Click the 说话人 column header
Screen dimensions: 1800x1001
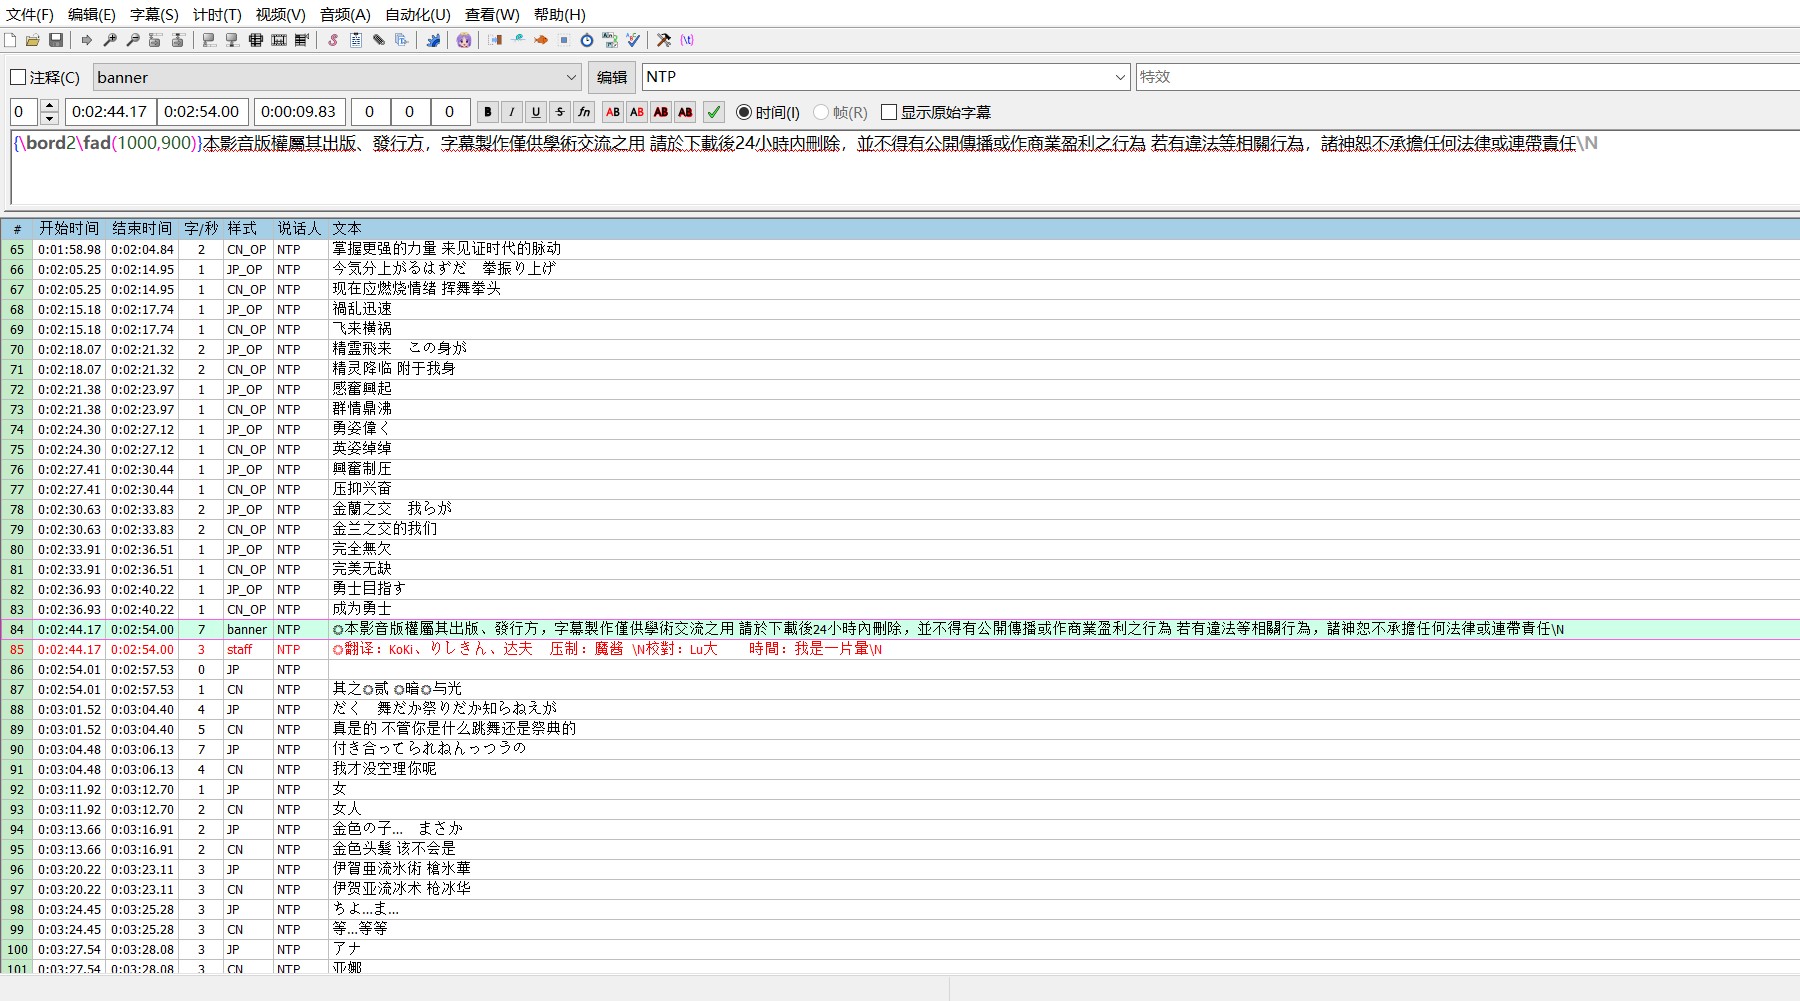point(299,229)
